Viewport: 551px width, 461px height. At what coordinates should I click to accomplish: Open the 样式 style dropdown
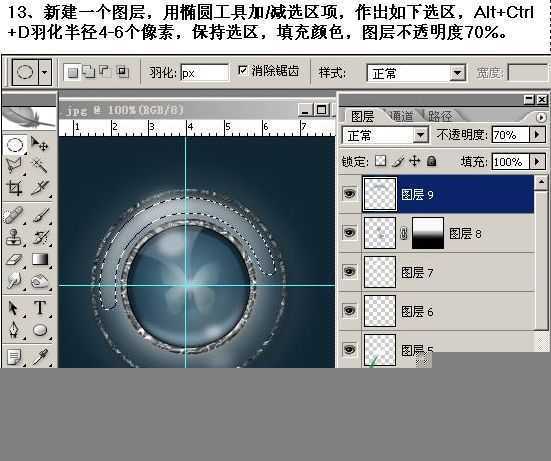tap(457, 73)
